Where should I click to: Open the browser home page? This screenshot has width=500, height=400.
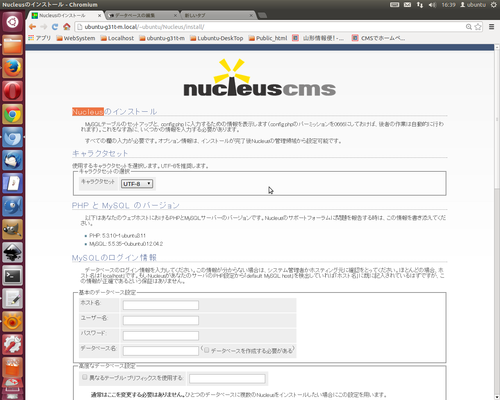pos(67,27)
